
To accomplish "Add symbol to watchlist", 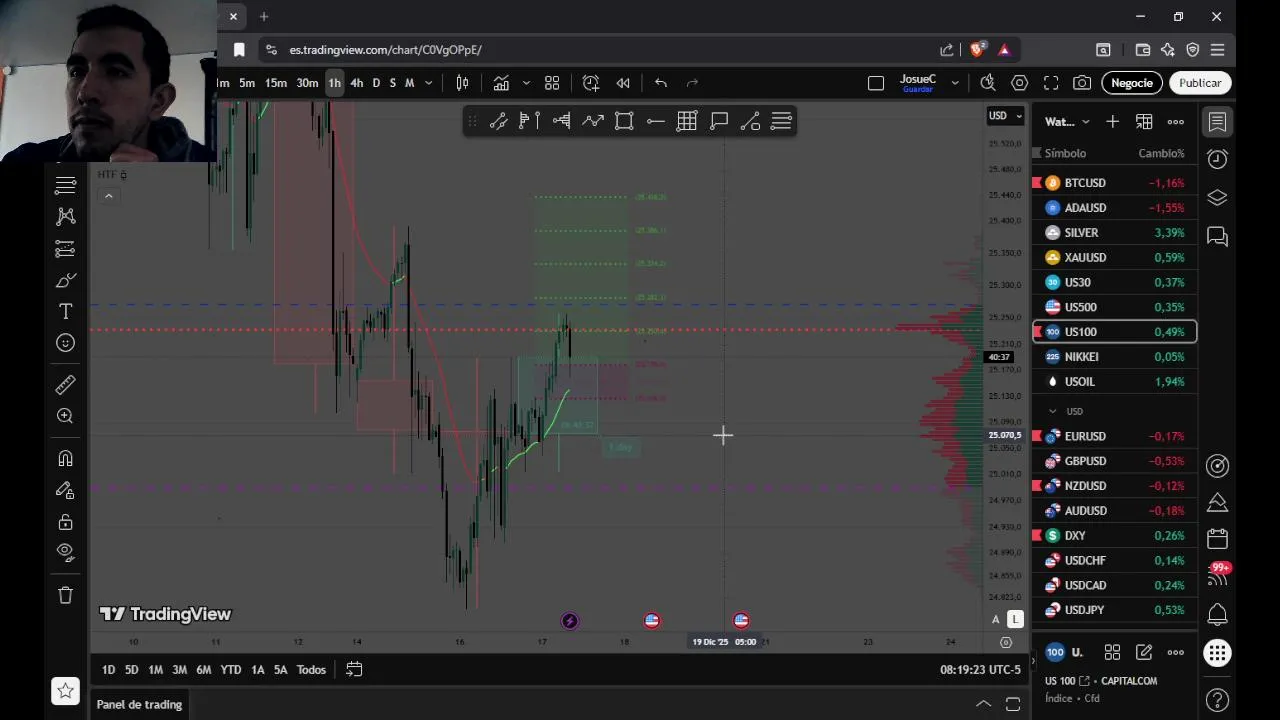I will coord(1112,122).
